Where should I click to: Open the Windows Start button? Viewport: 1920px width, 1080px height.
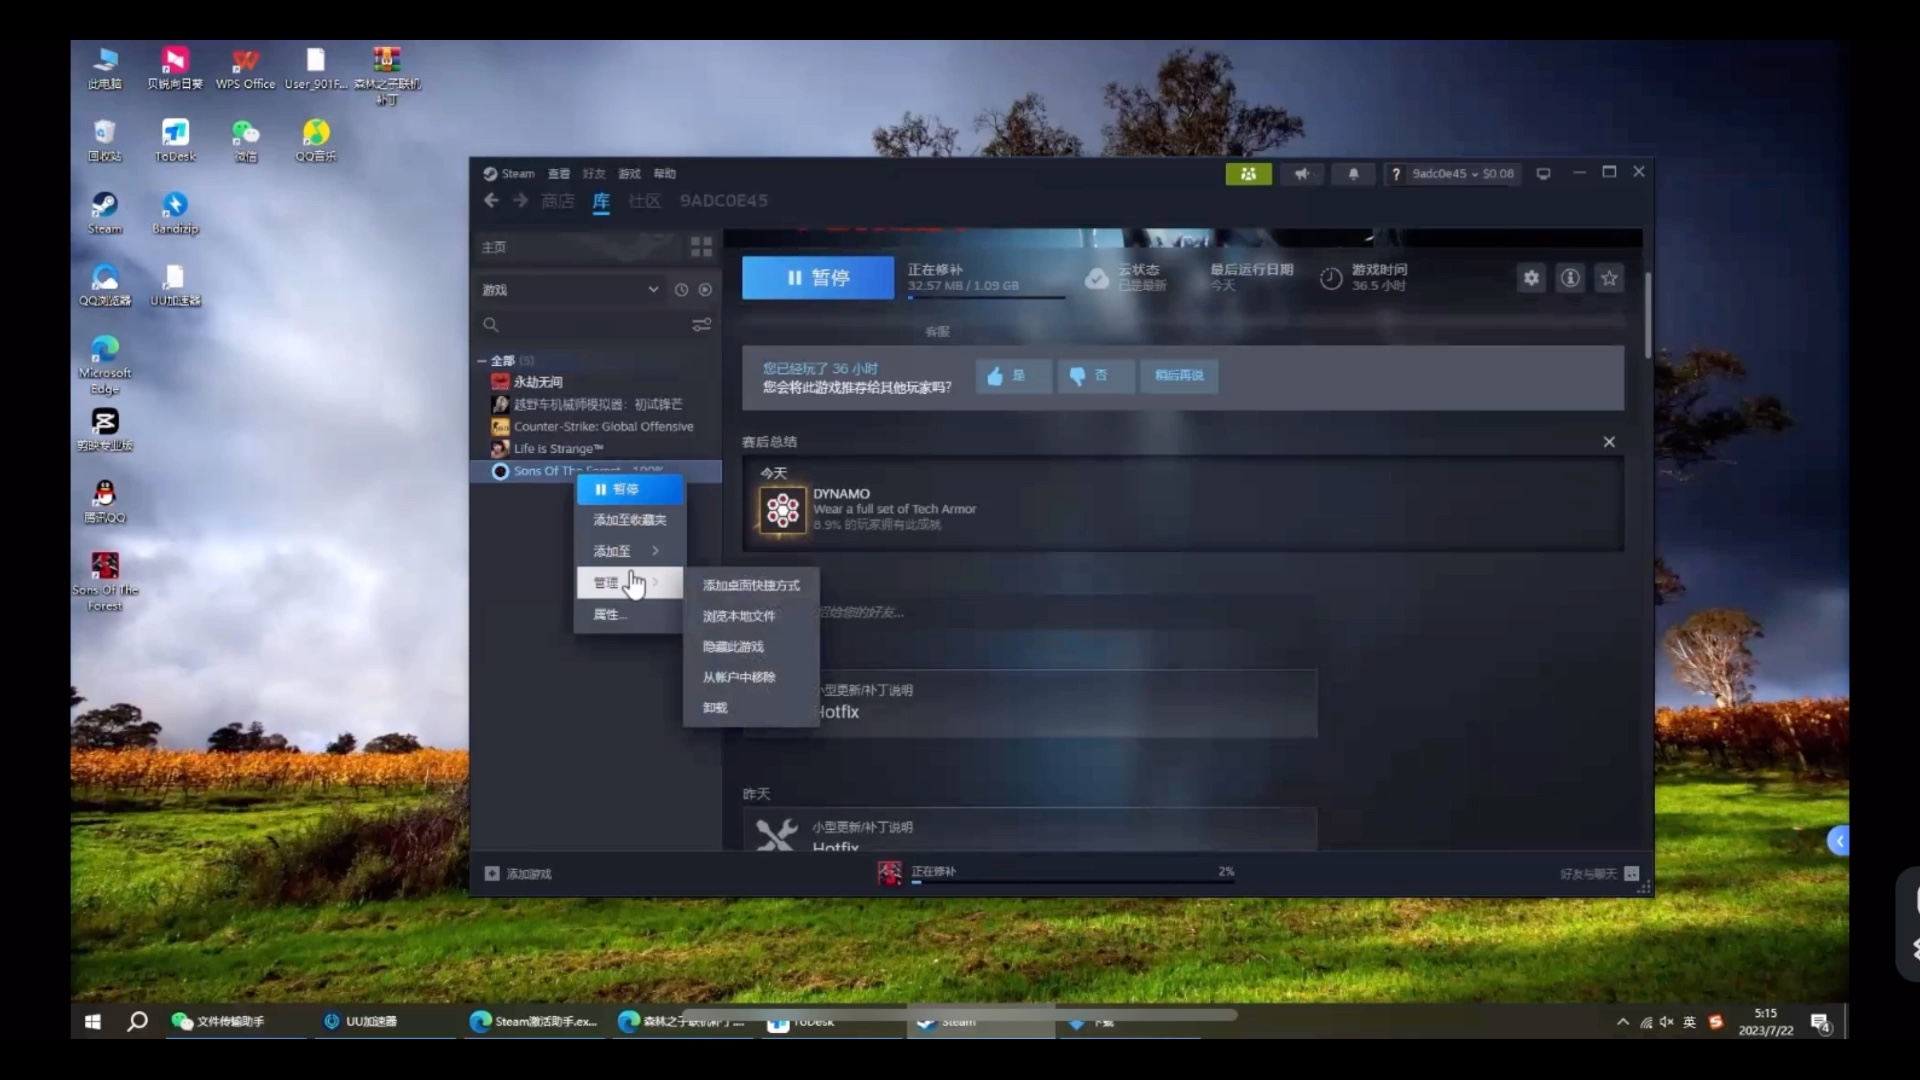coord(92,1022)
